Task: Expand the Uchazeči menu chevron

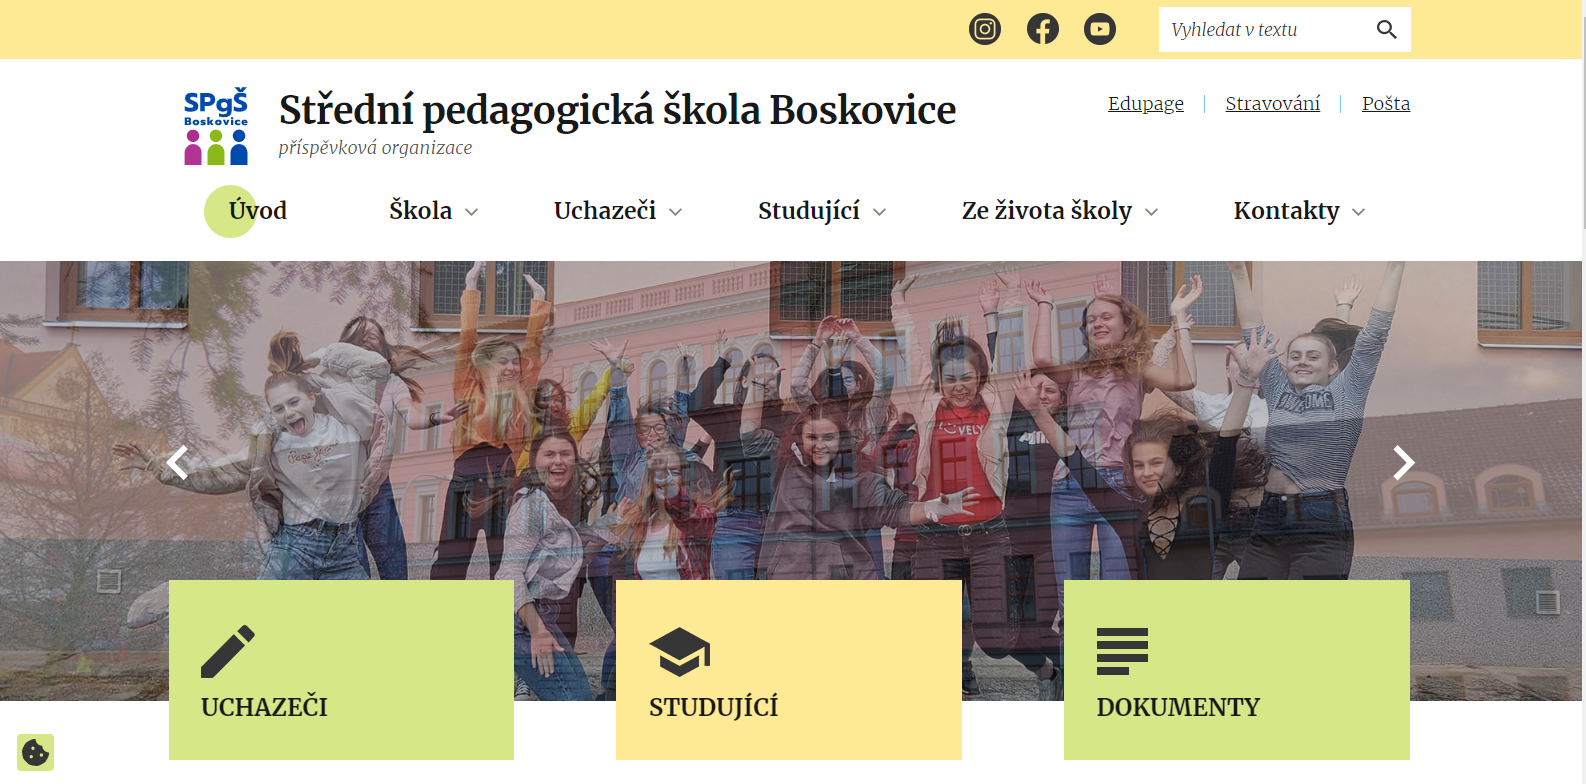Action: [676, 212]
